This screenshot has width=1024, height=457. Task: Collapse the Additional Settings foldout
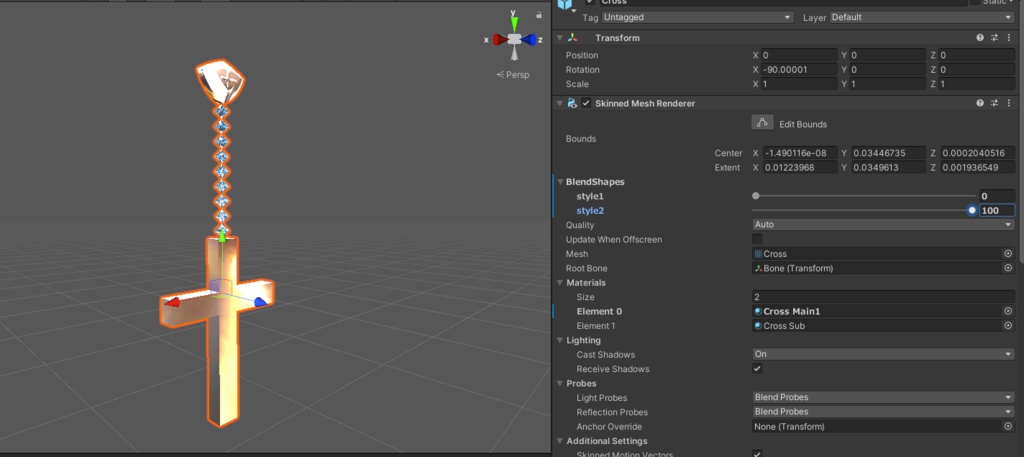tap(560, 440)
